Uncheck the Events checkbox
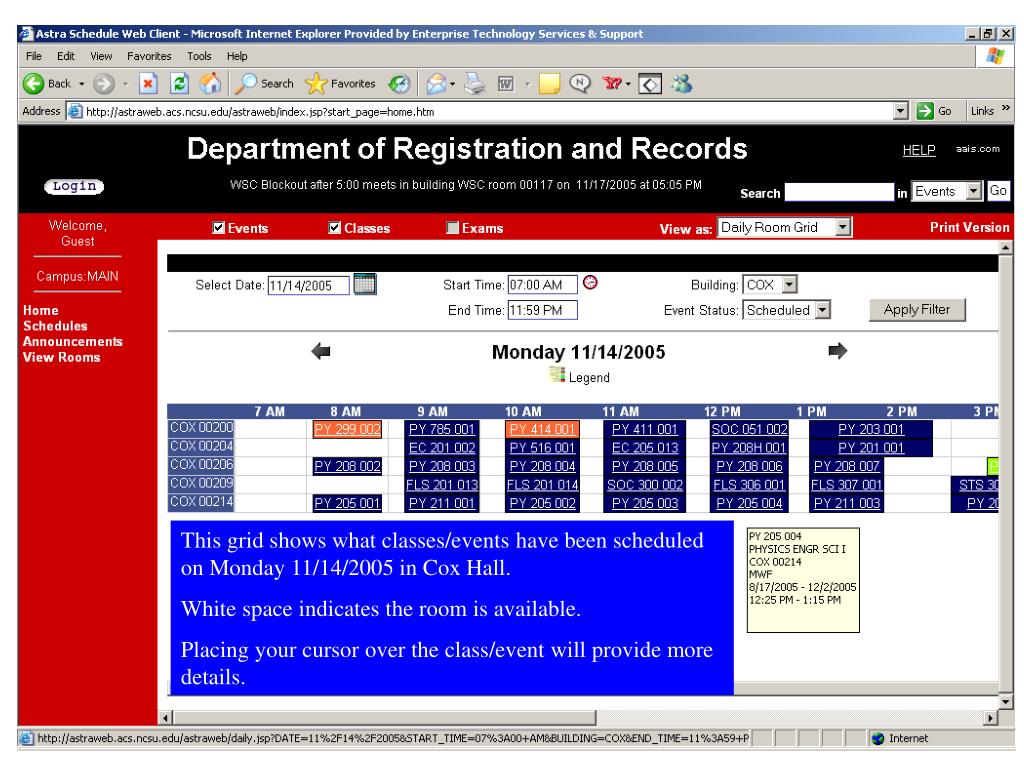The width and height of the screenshot is (1024, 768). click(219, 227)
